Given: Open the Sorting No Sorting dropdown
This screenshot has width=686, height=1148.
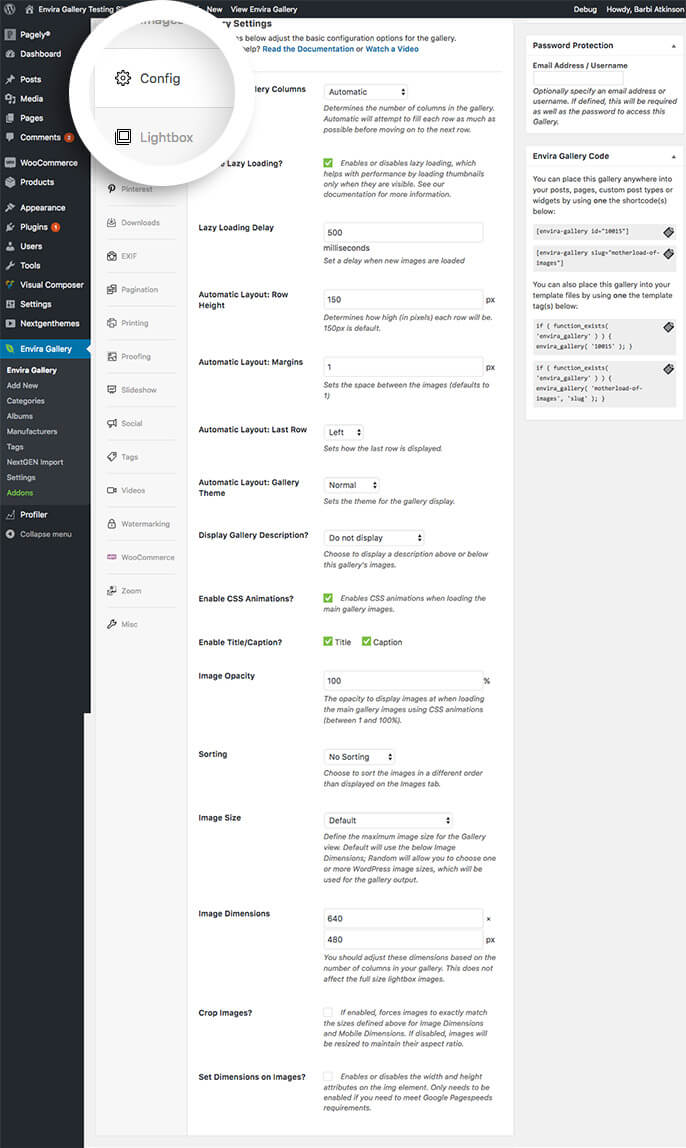Looking at the screenshot, I should pyautogui.click(x=359, y=757).
